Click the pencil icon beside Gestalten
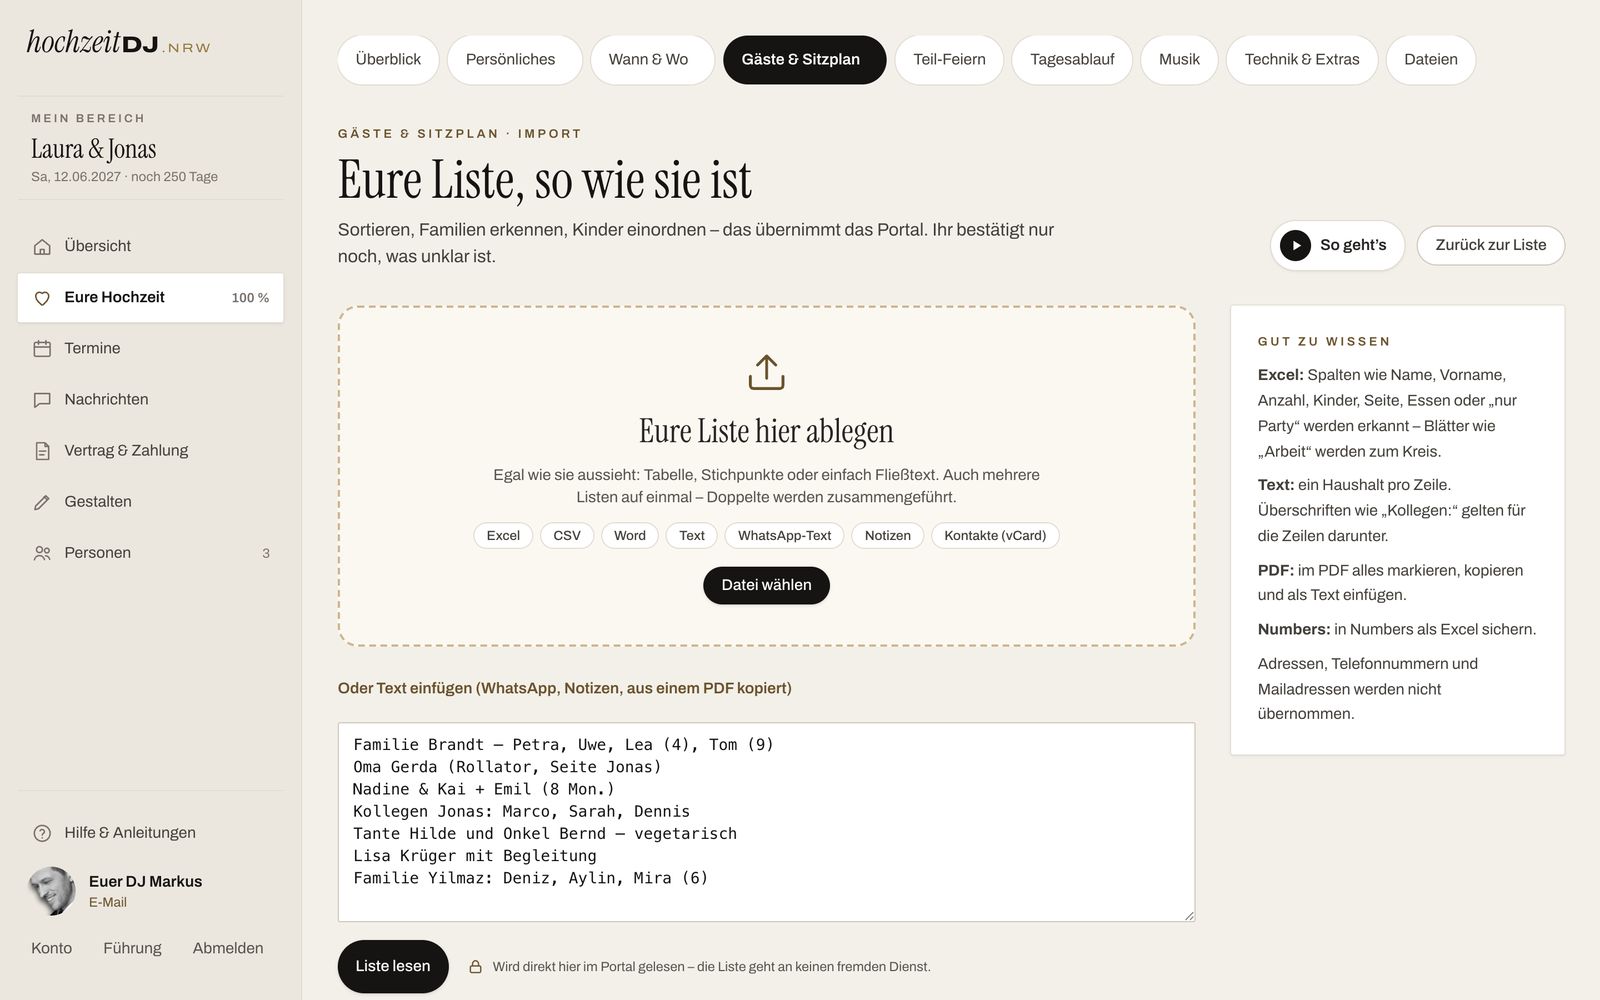1600x1000 pixels. (x=42, y=502)
